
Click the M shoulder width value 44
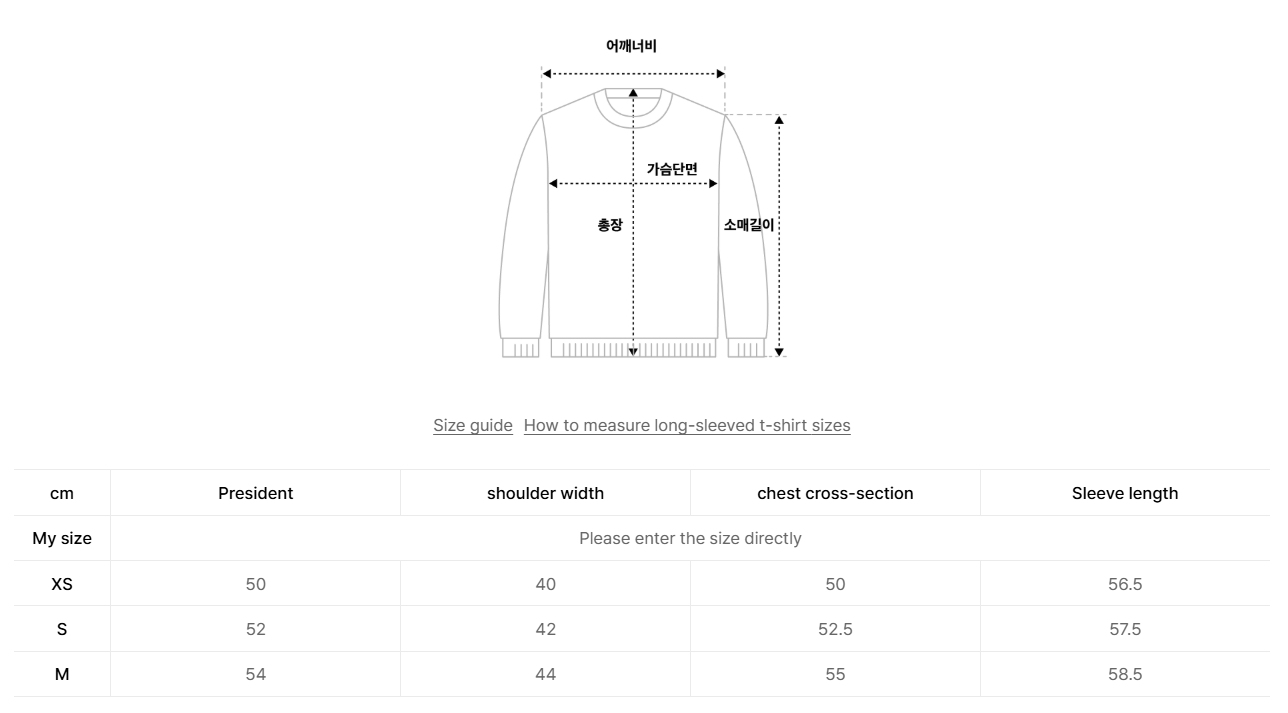point(545,674)
